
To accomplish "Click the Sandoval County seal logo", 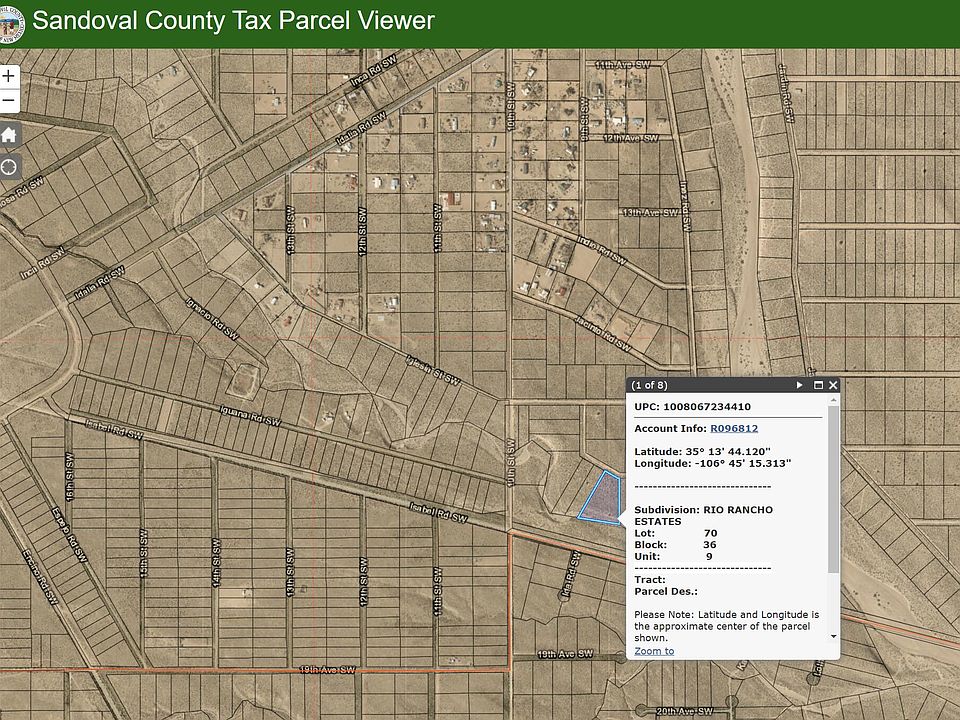I will tap(13, 22).
